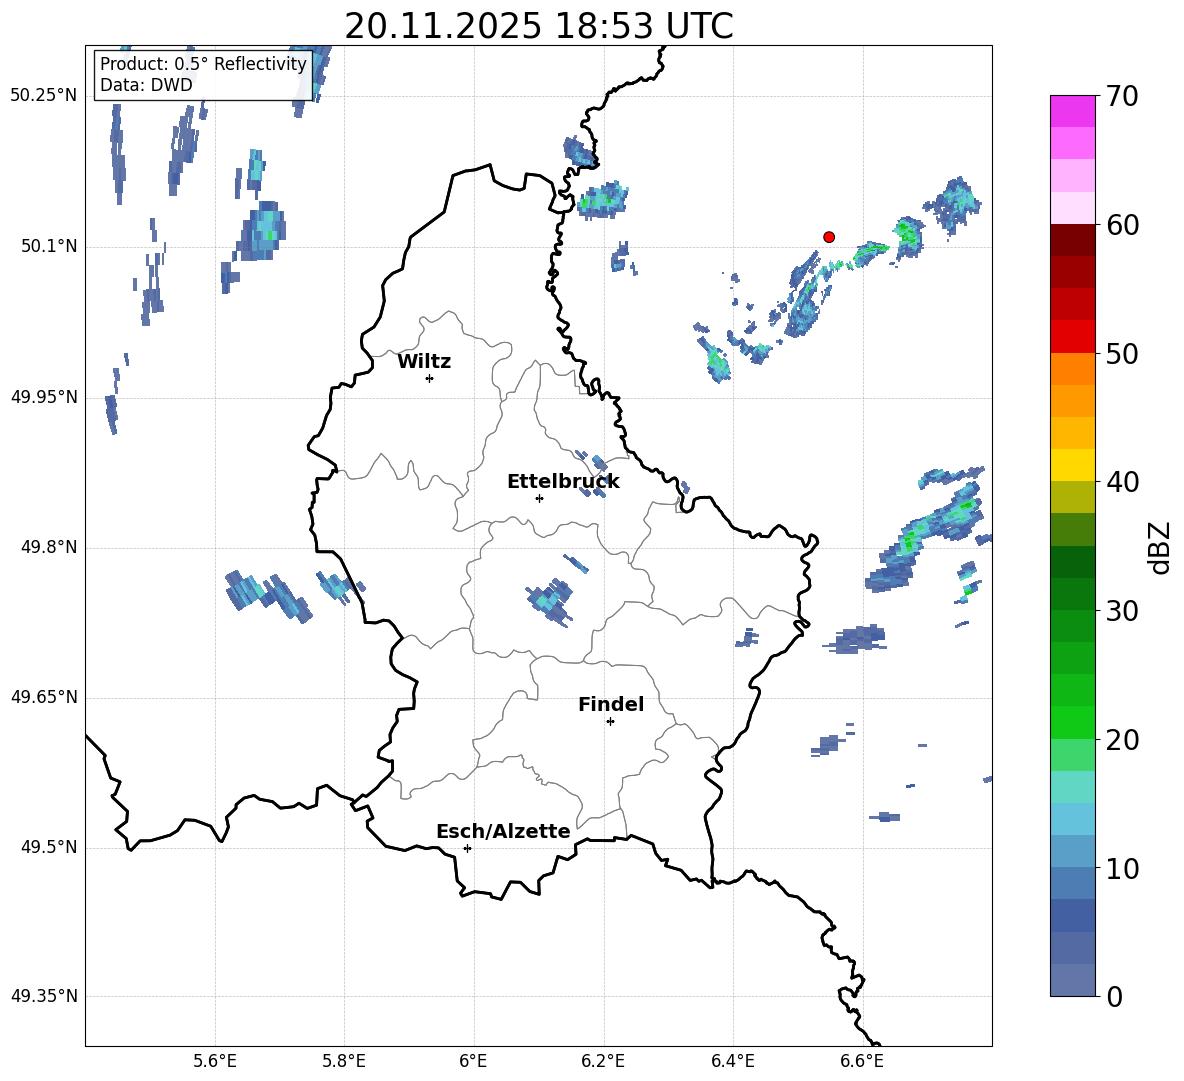The height and width of the screenshot is (1081, 1184).
Task: Click the slate-blue bottom colorbar segment at 0
Action: pyautogui.click(x=1072, y=980)
